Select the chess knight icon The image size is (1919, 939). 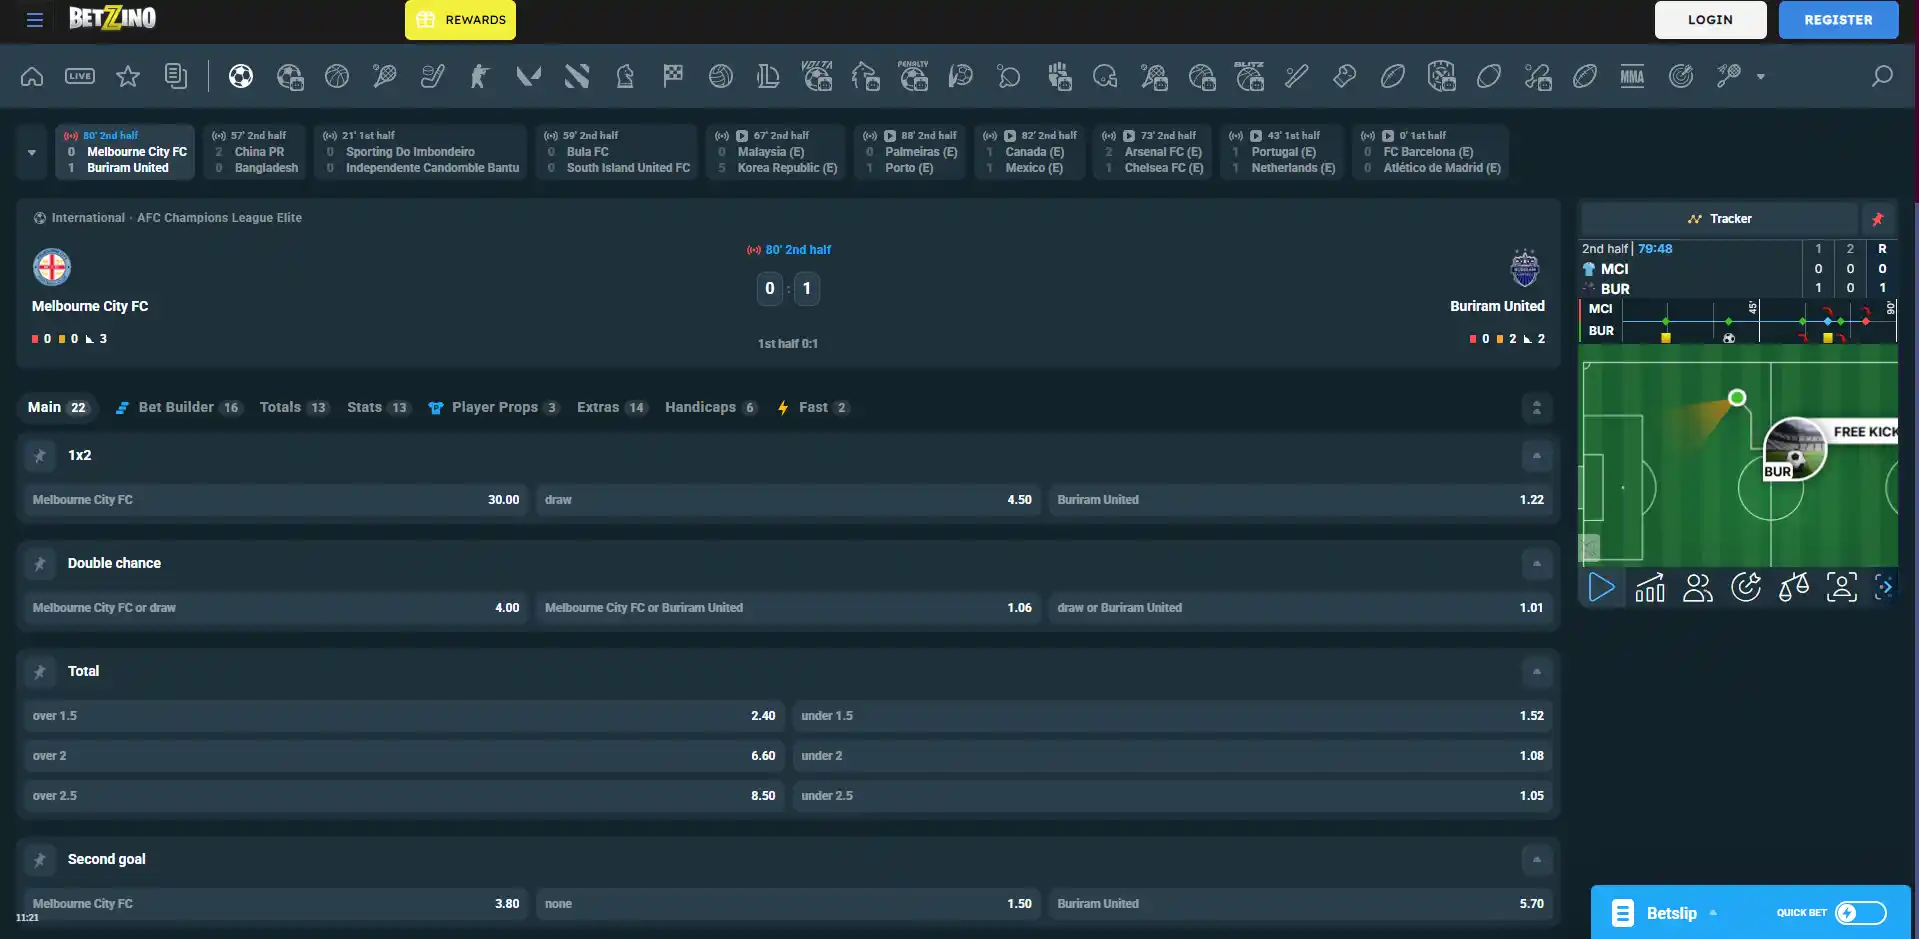click(625, 76)
